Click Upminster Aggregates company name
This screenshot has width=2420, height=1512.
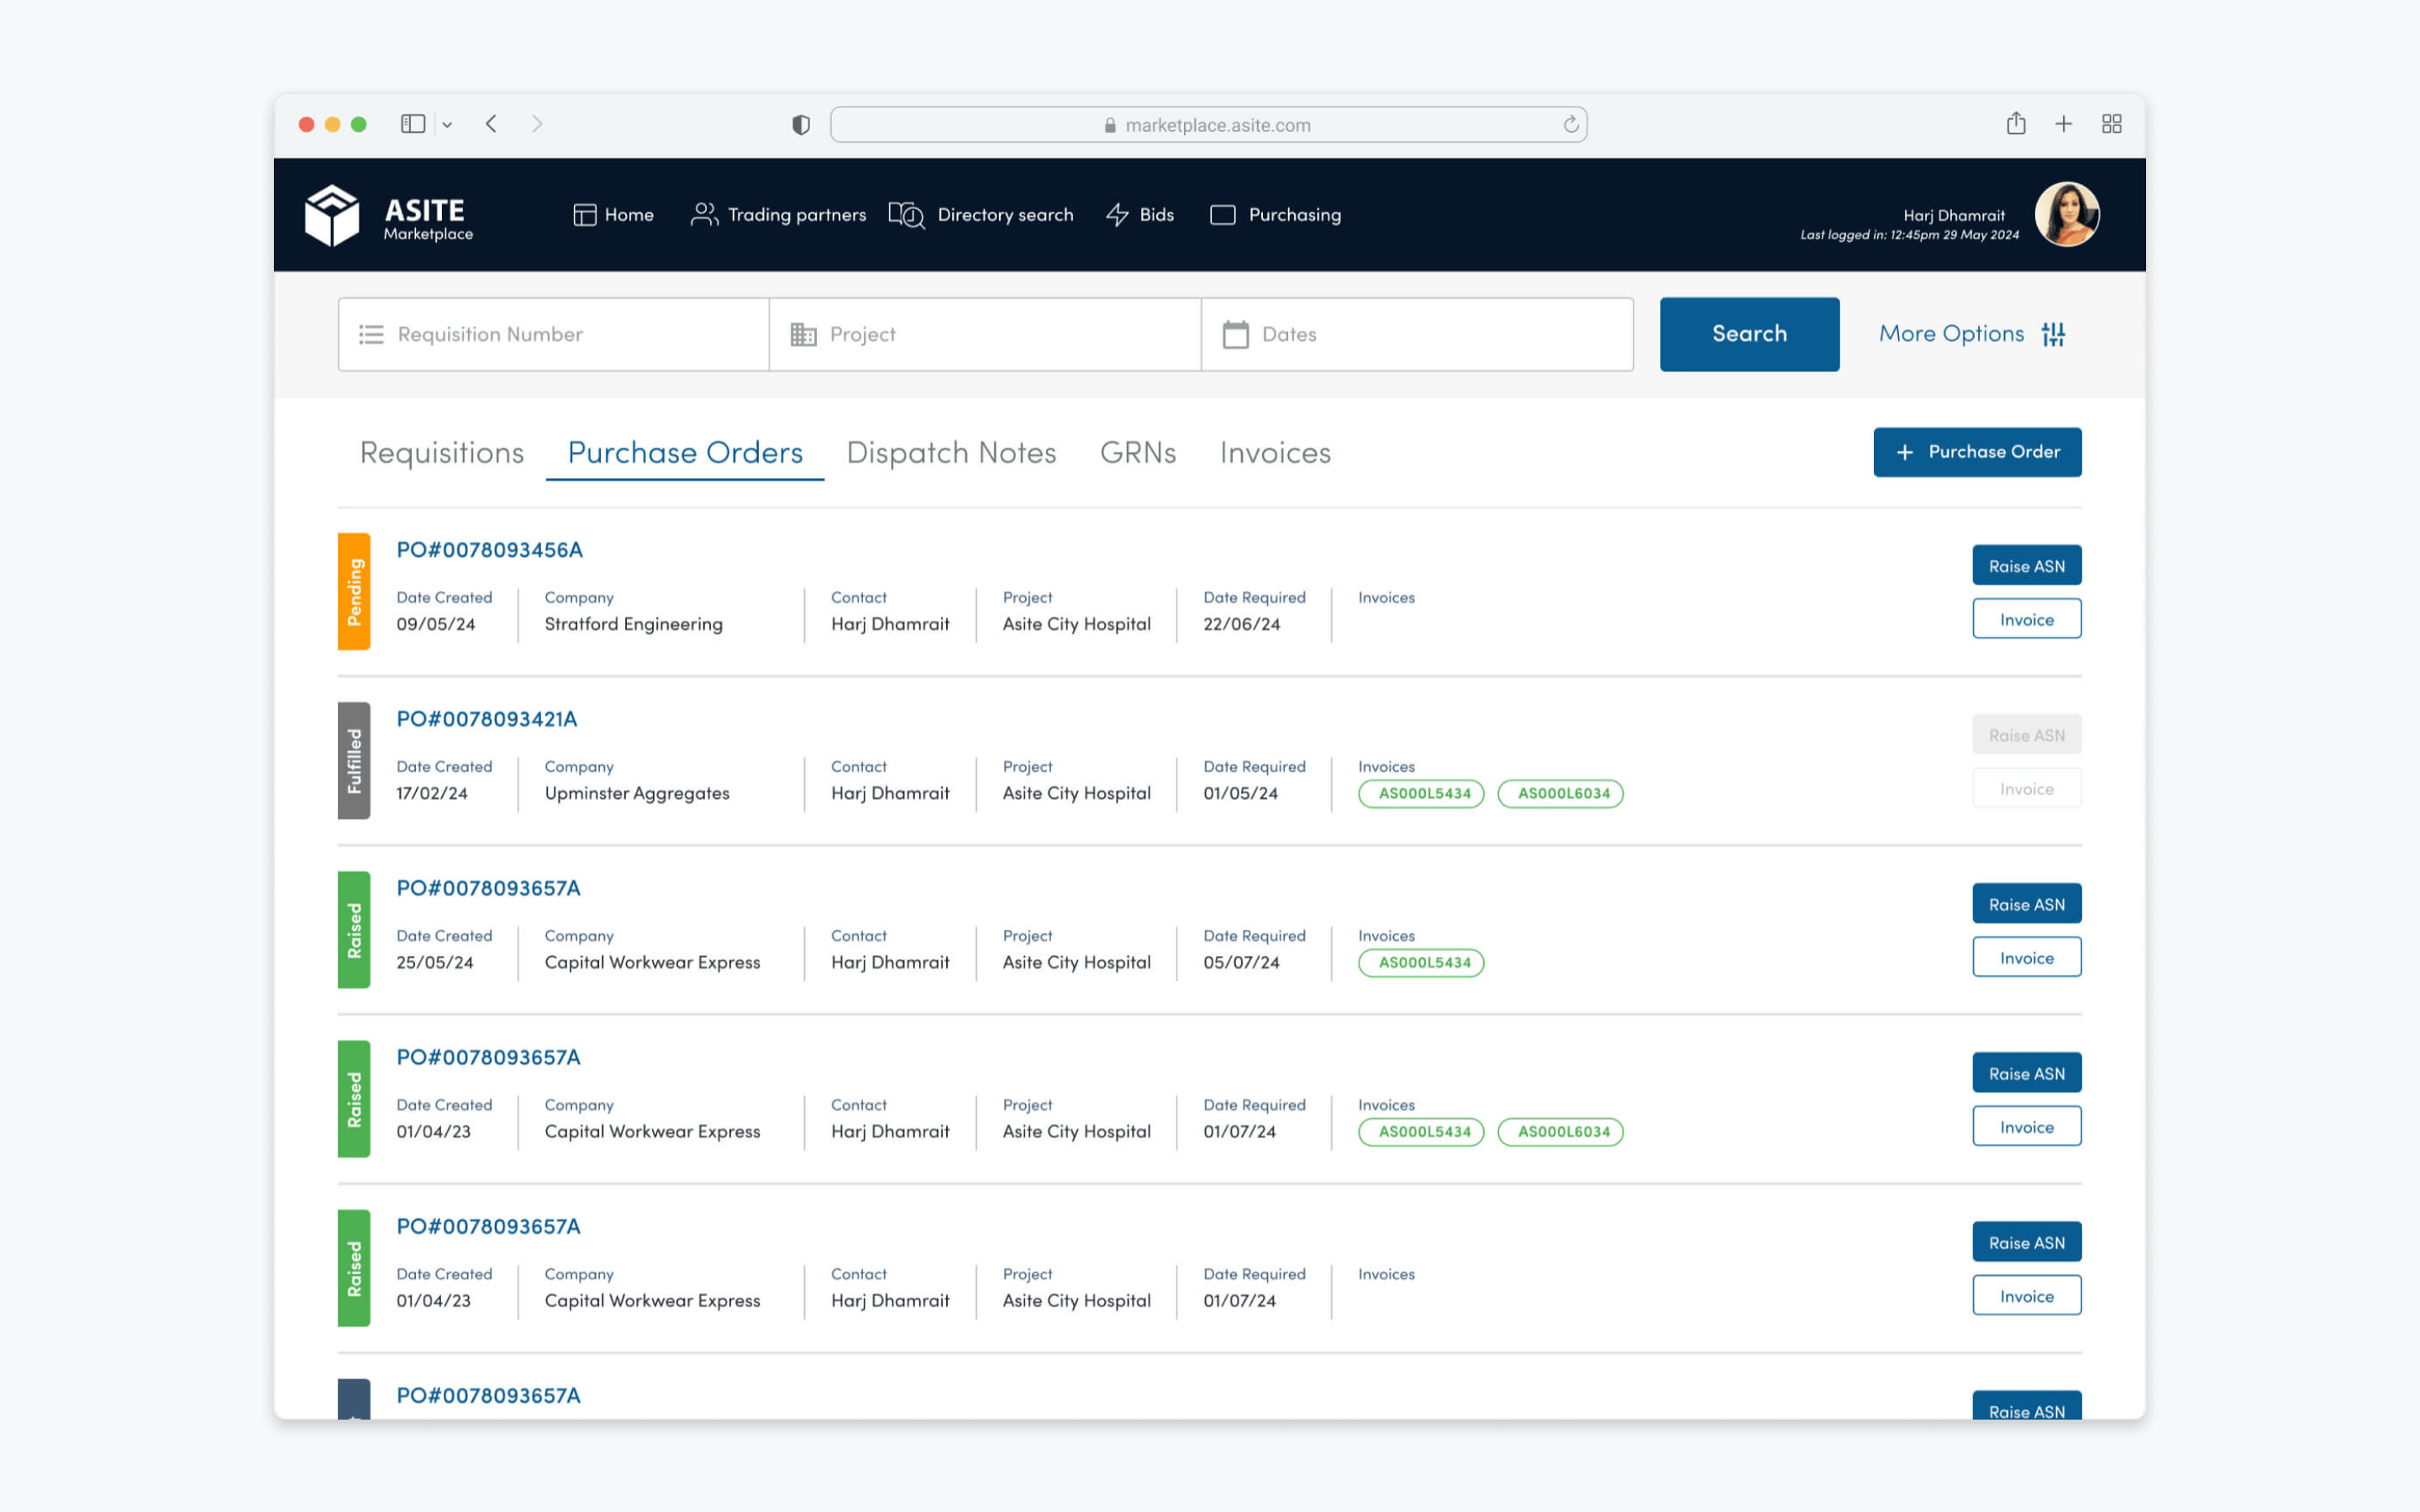pos(637,793)
